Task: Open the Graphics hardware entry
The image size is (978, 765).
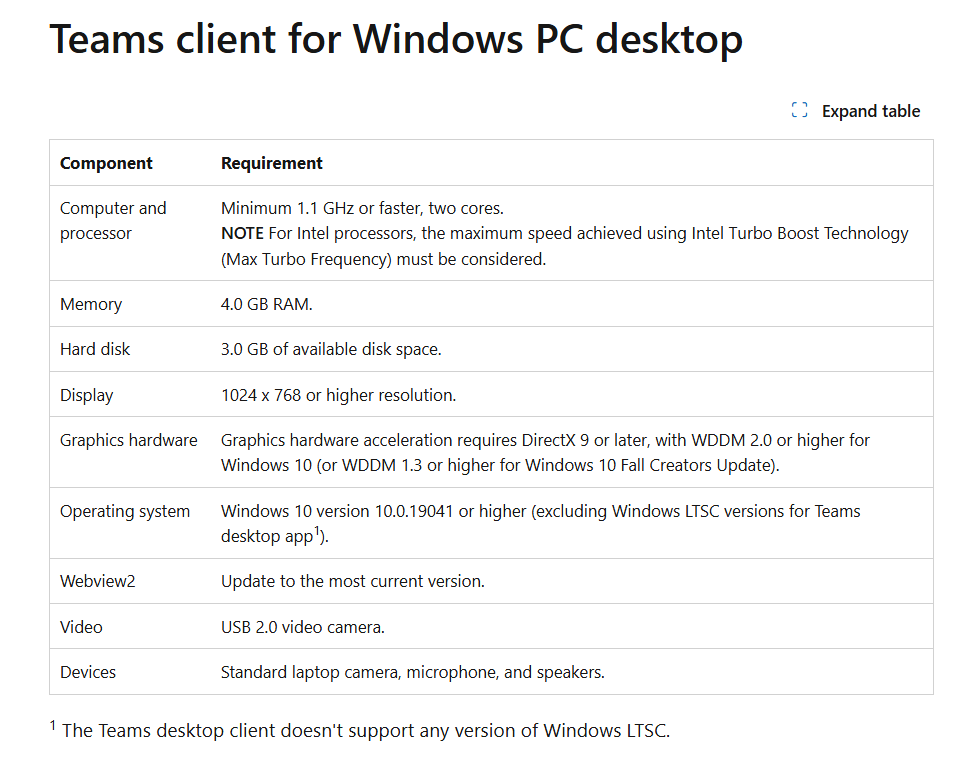Action: 129,440
